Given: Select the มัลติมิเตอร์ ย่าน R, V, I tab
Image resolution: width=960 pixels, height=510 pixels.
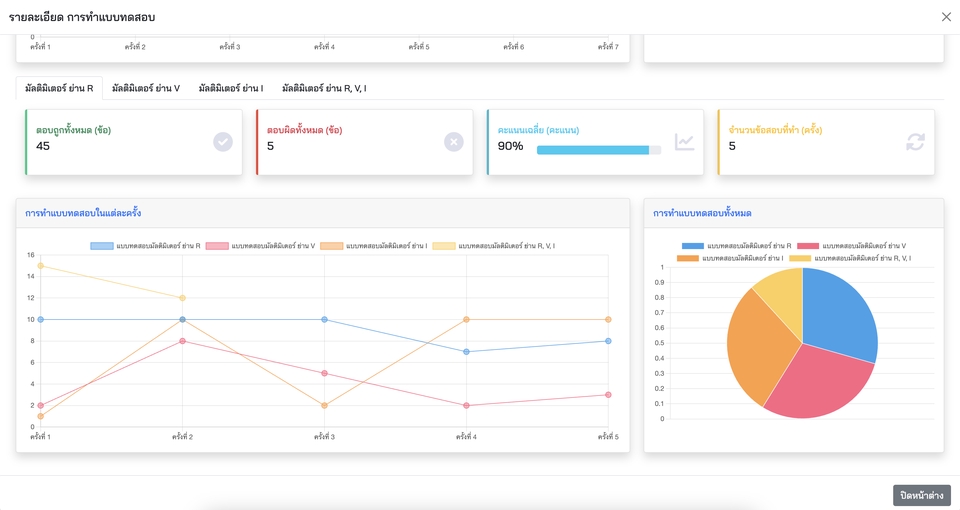Looking at the screenshot, I should (x=324, y=88).
